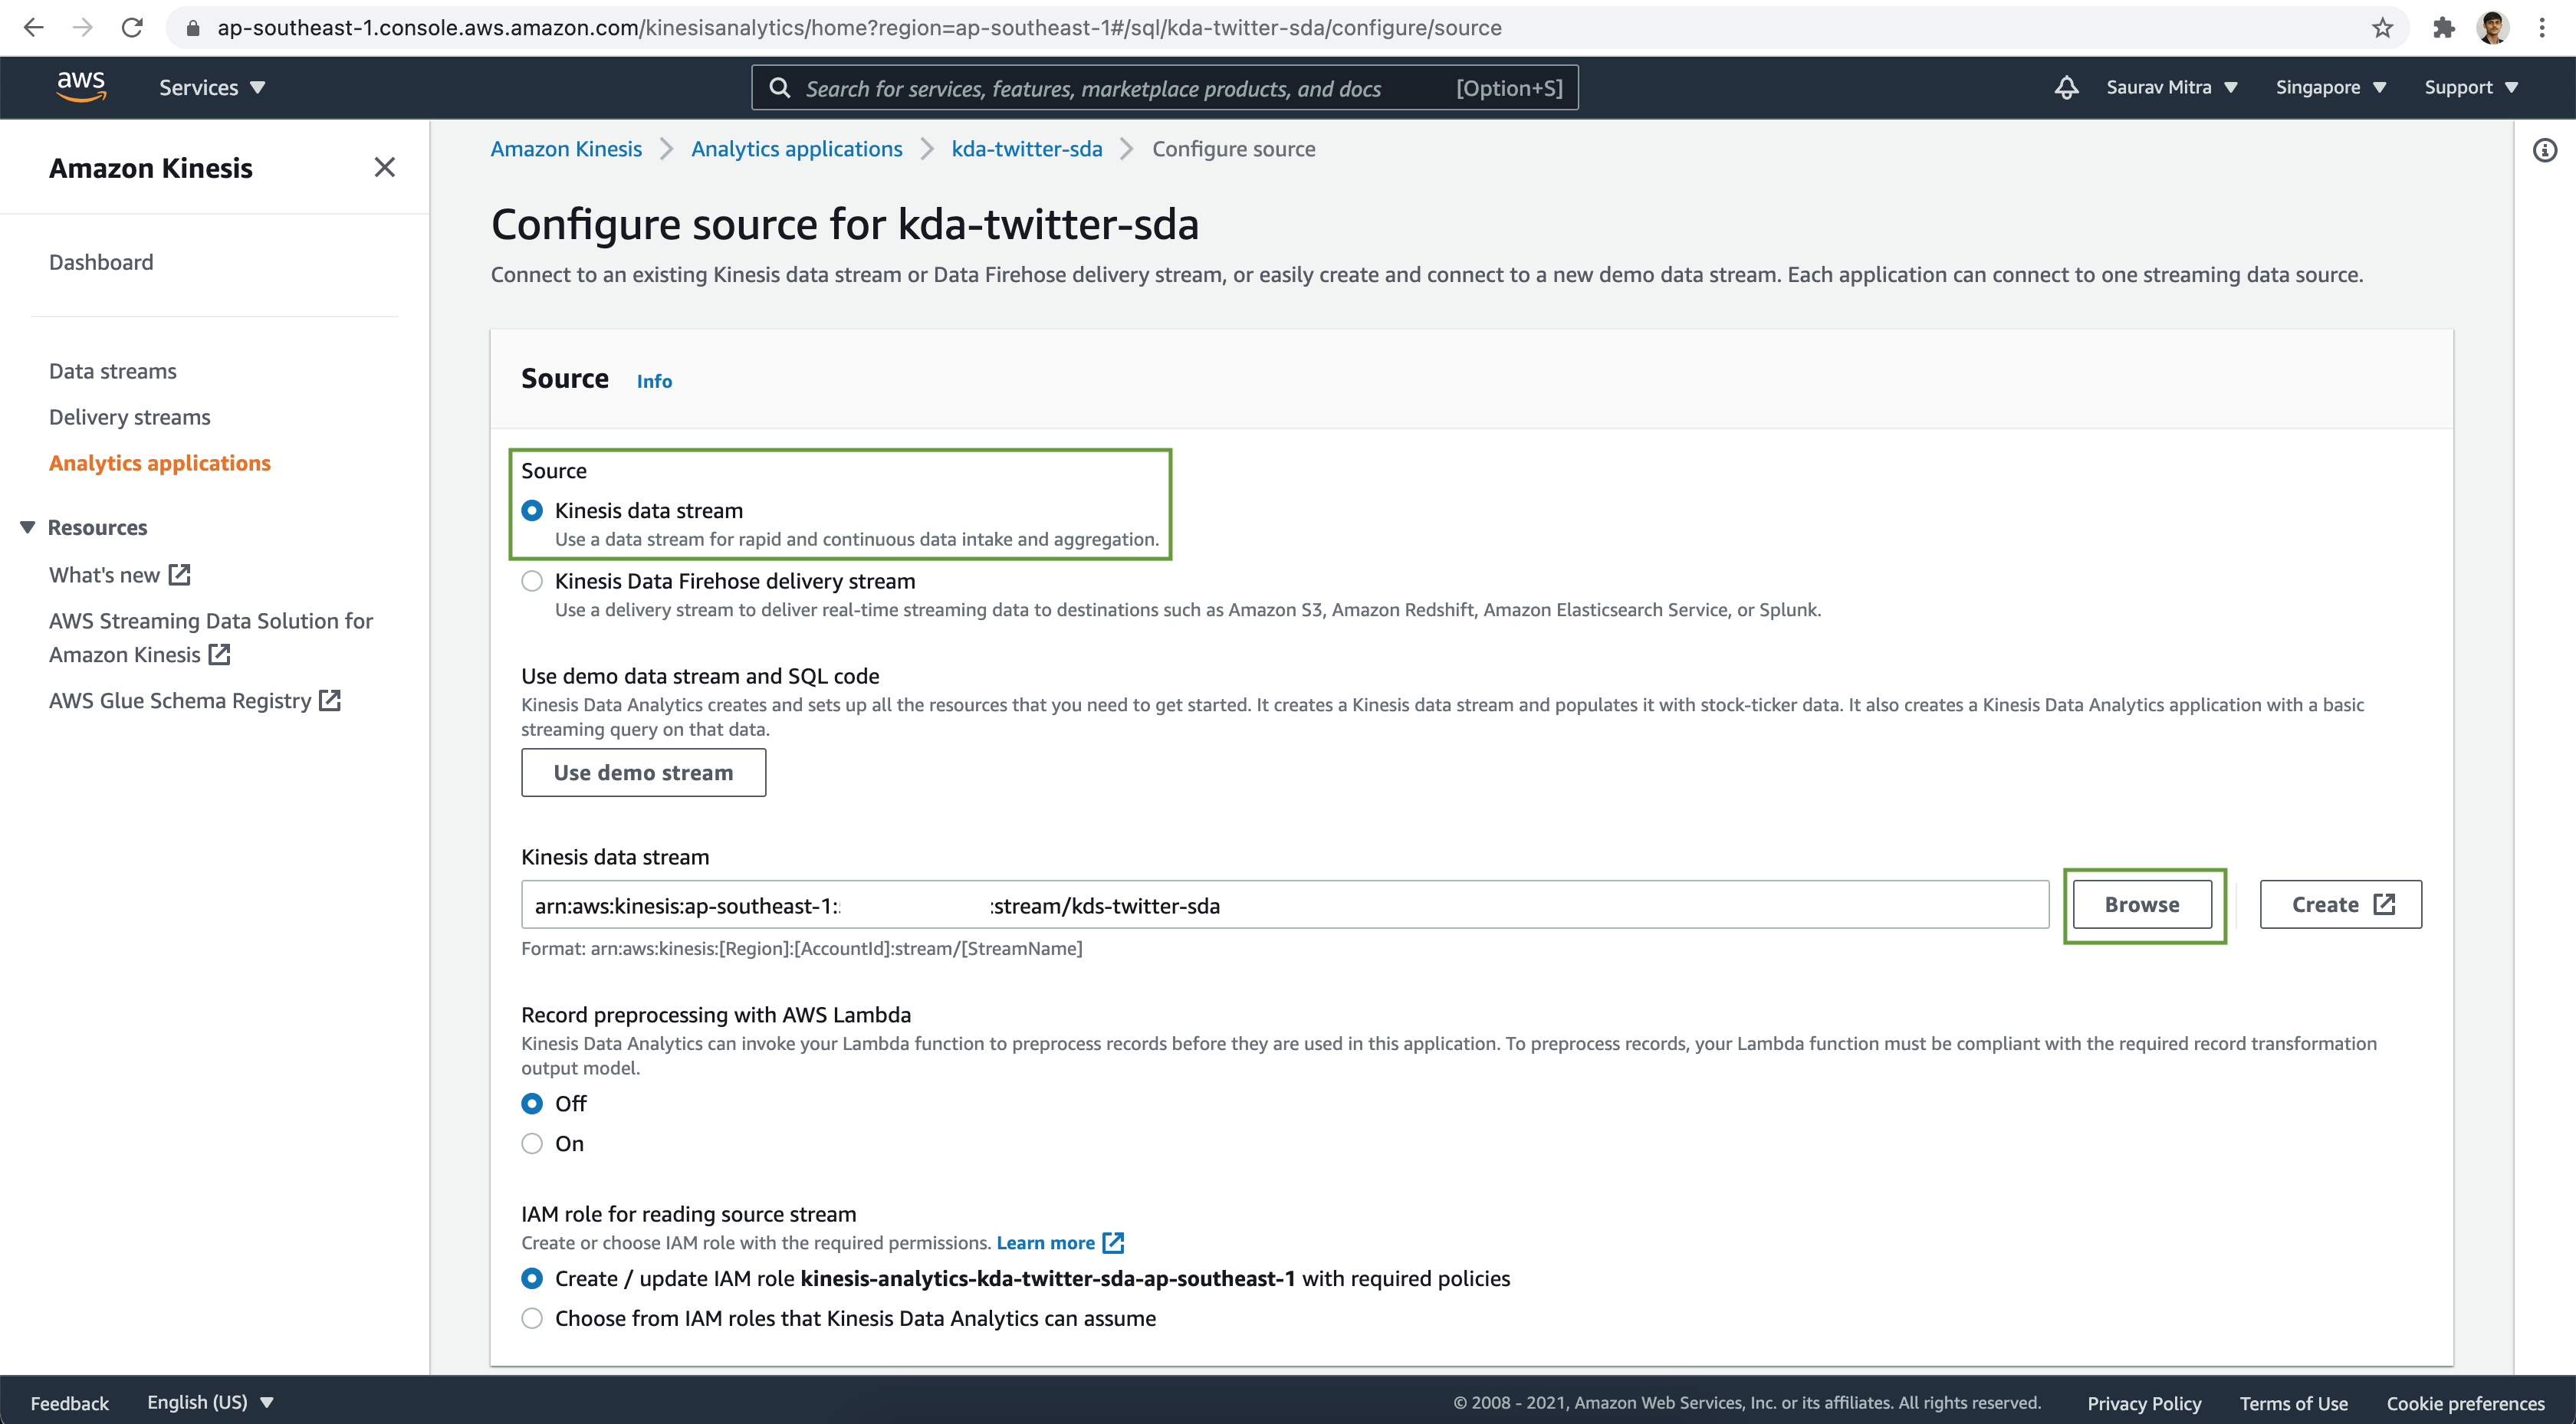Click the Feedback footer link
Screen dimensions: 2576x1424
(x=69, y=1403)
